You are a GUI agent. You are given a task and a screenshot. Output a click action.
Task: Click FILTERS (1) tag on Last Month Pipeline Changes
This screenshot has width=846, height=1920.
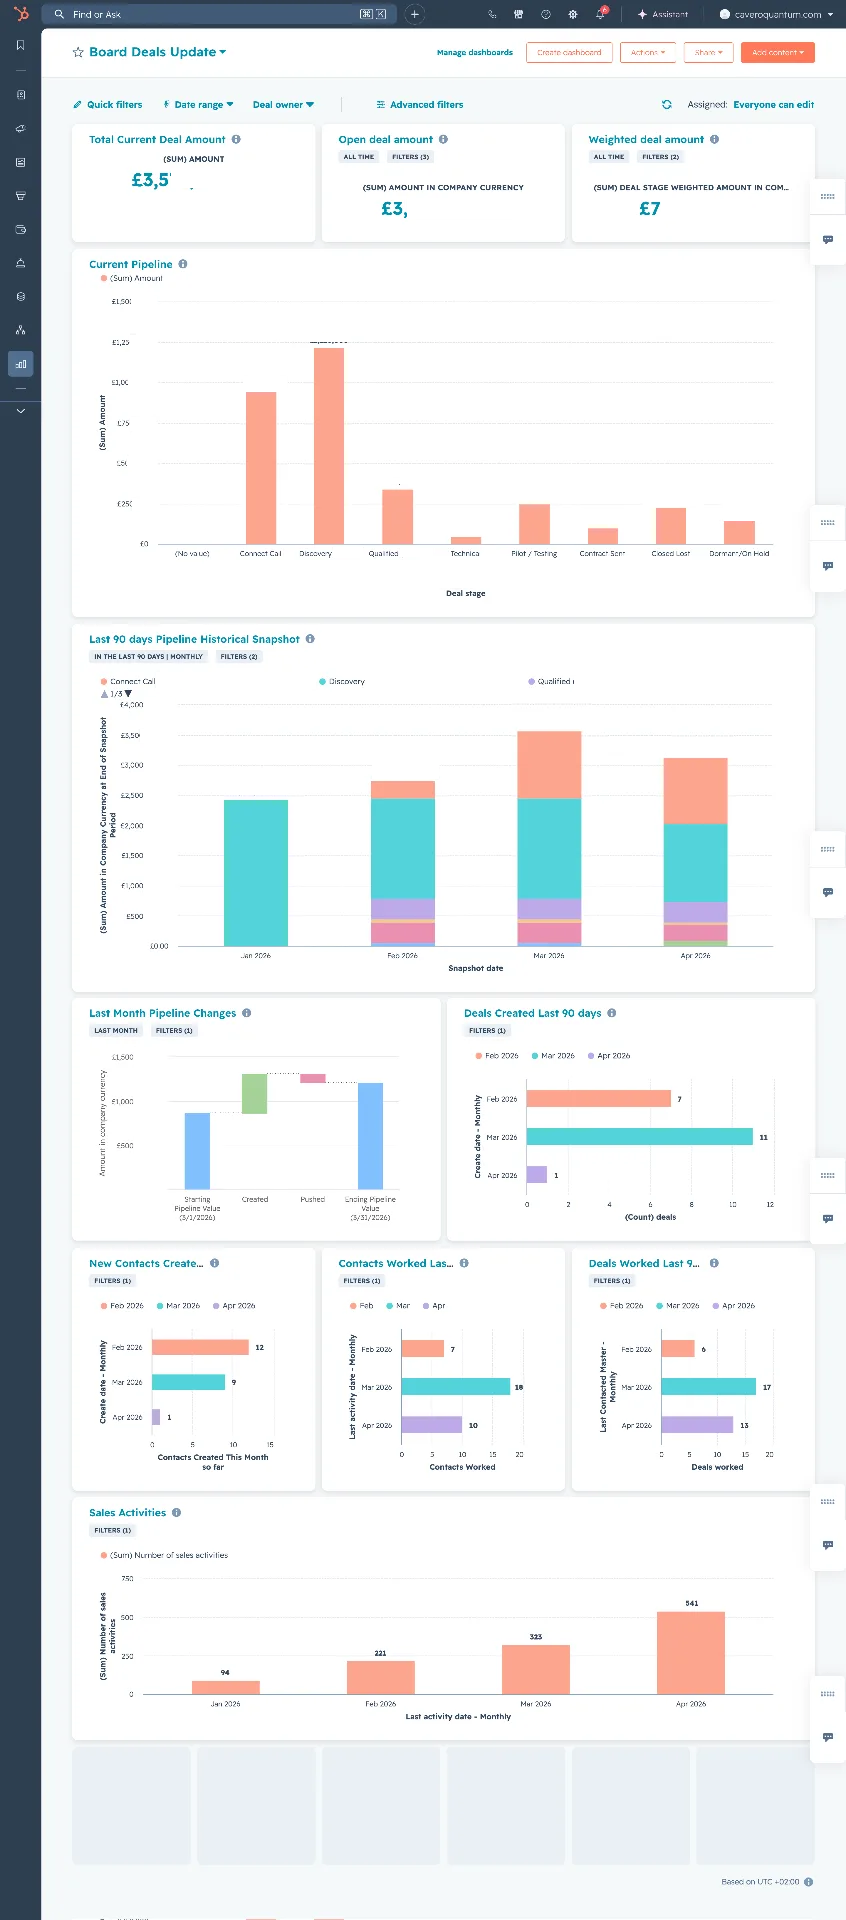pos(174,1030)
